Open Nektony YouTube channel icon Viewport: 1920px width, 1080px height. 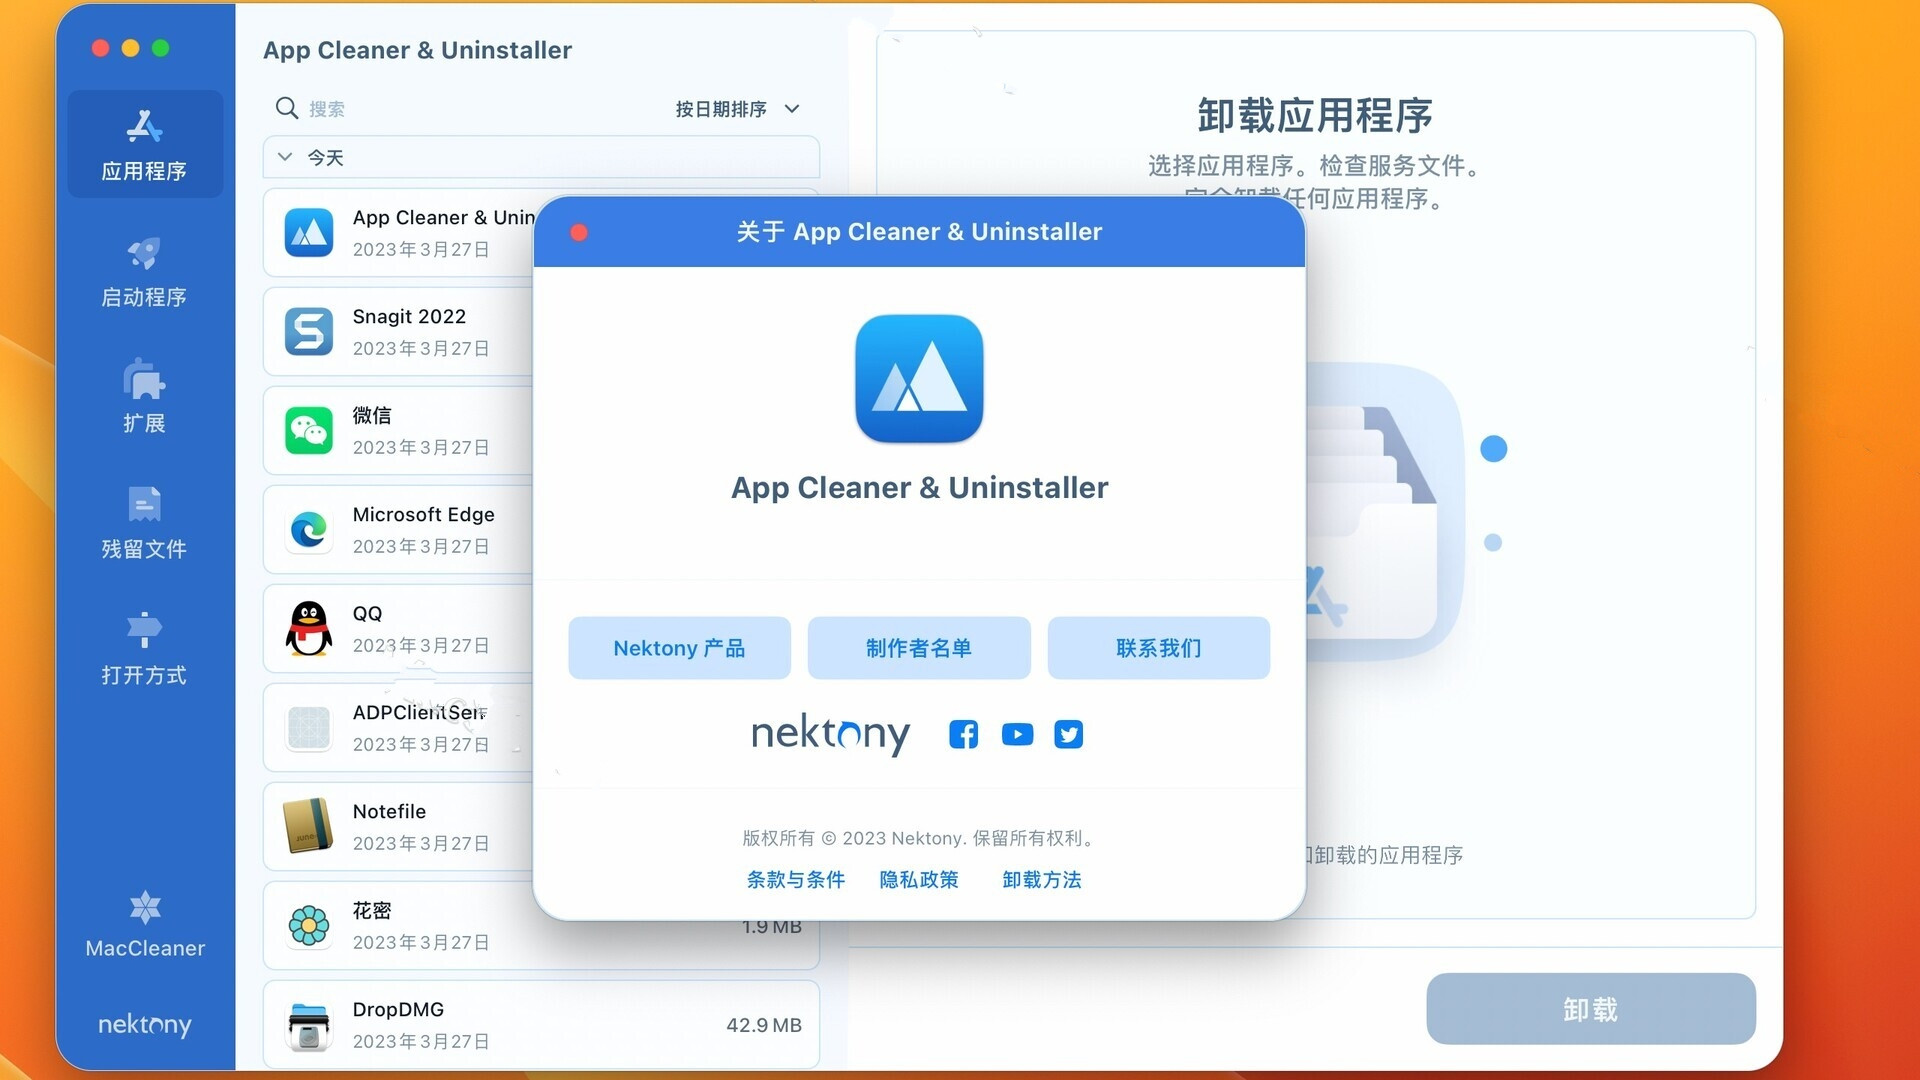[x=1017, y=734]
